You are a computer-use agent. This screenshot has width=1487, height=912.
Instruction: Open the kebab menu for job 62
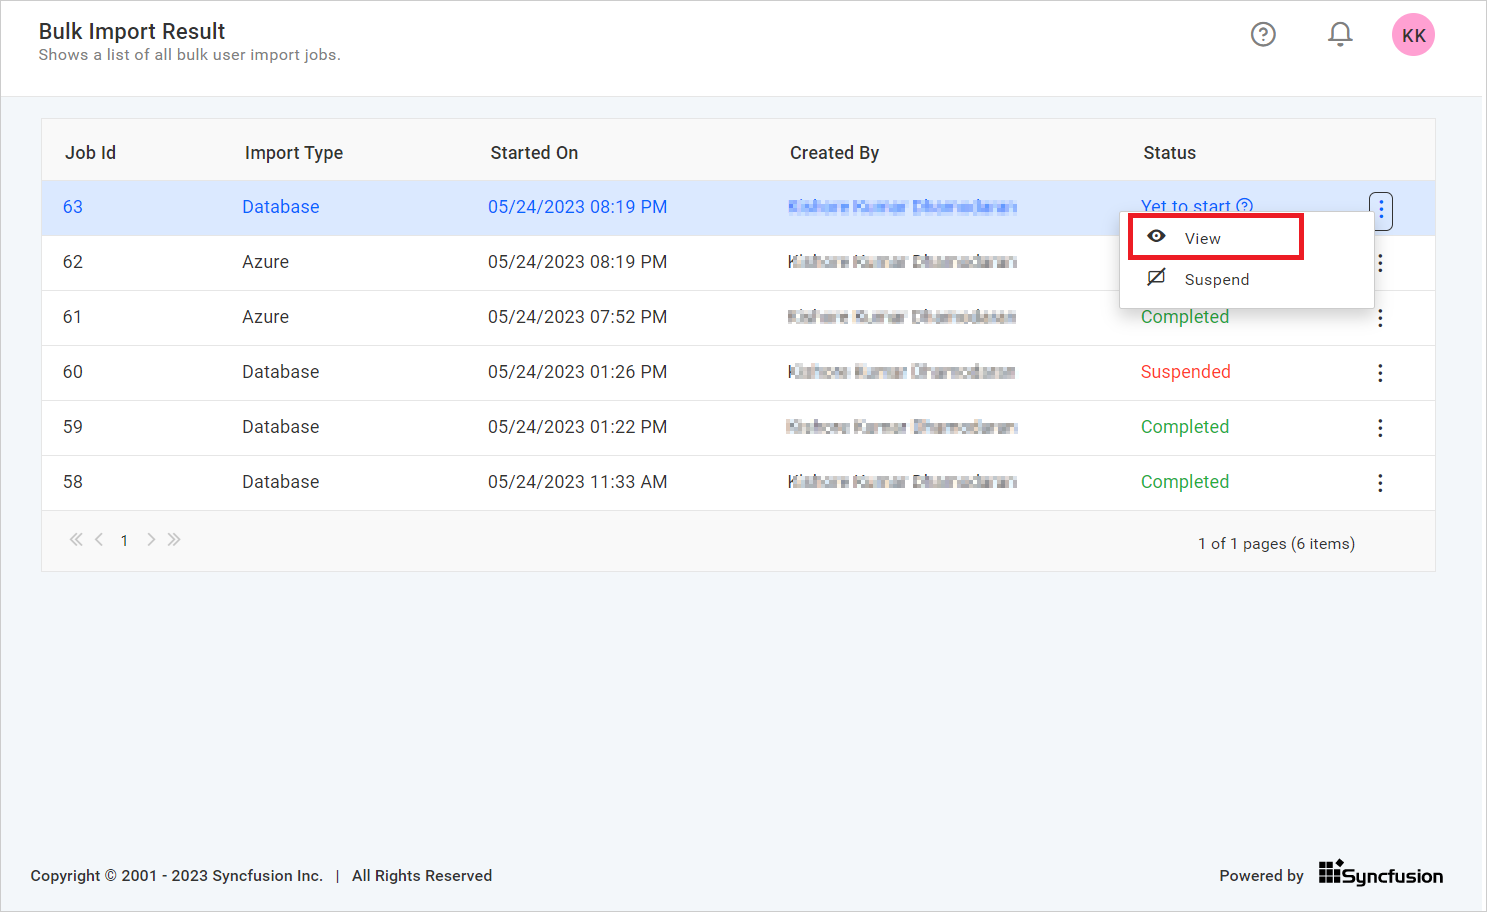[x=1380, y=262]
